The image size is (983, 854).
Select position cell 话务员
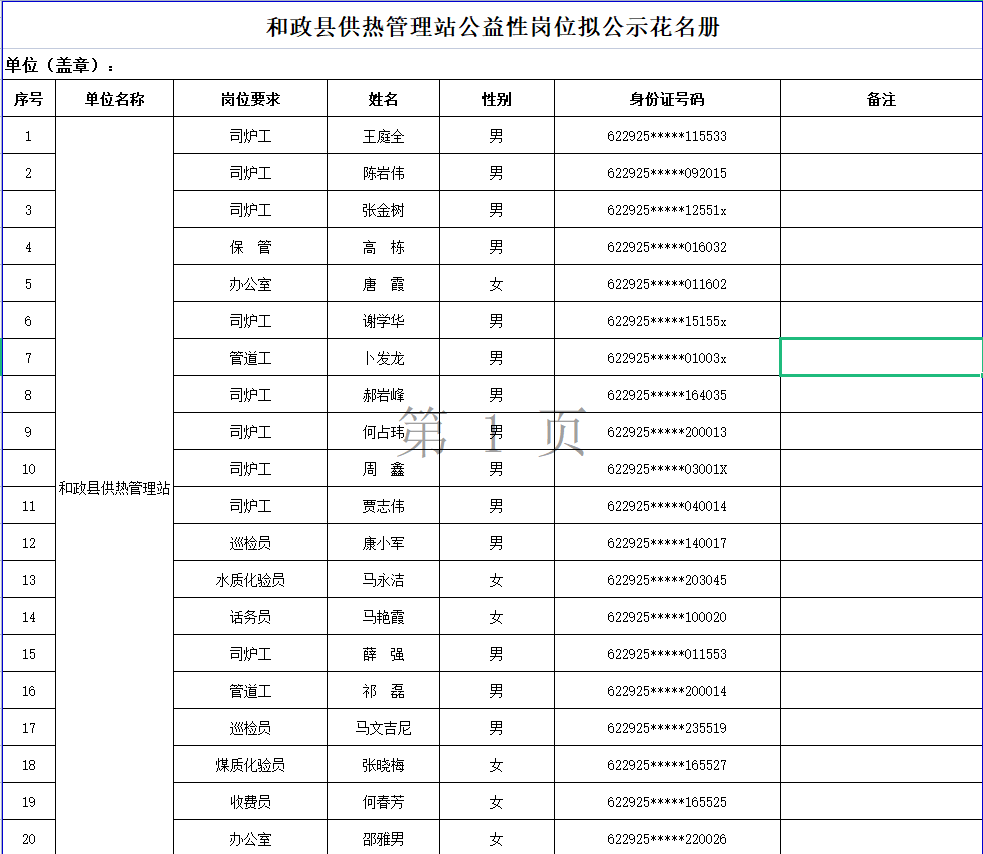(x=250, y=616)
